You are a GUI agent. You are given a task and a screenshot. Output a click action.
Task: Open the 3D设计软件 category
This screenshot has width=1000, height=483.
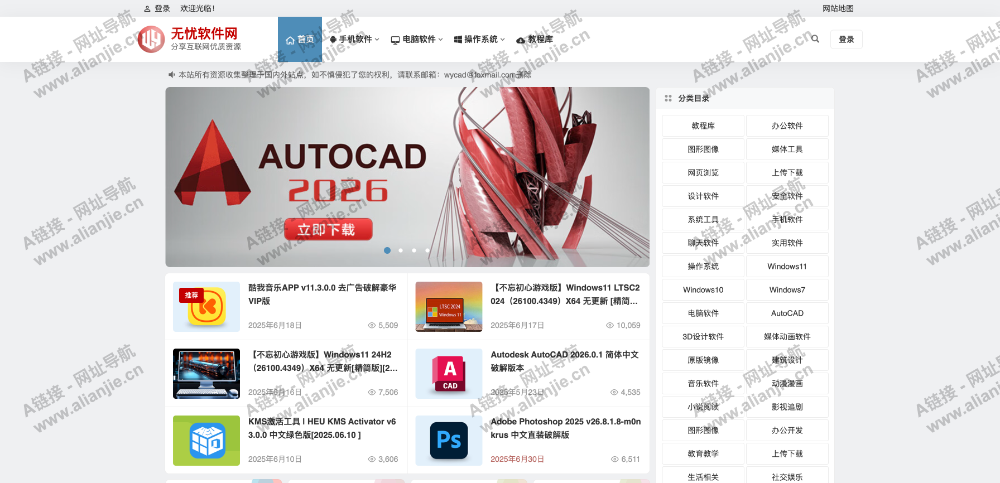[703, 336]
